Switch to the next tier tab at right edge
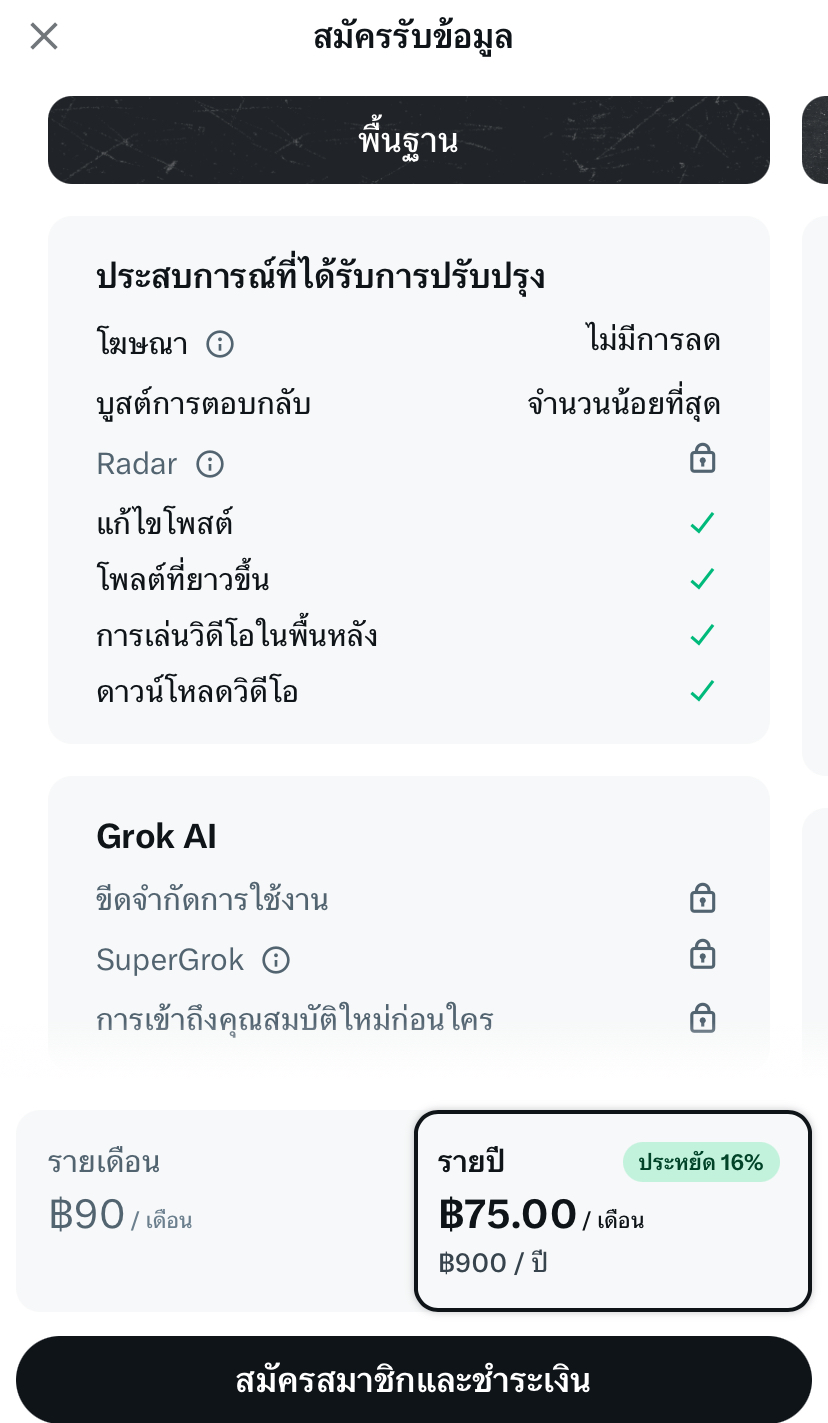 (816, 140)
